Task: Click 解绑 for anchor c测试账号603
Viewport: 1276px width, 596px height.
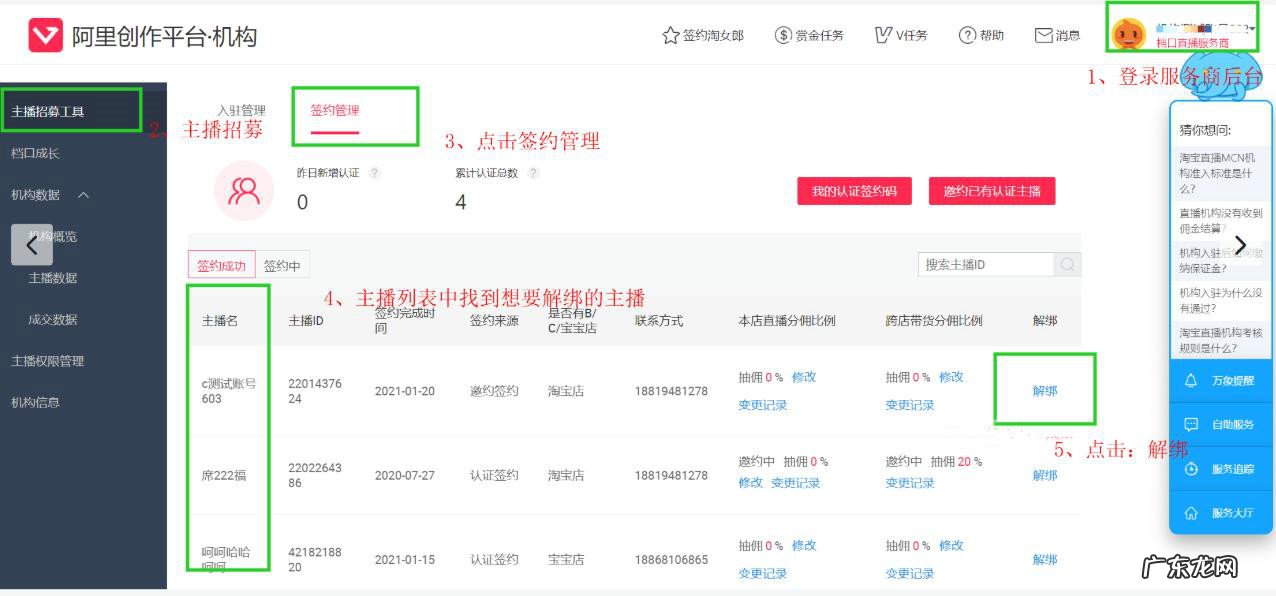Action: pyautogui.click(x=1043, y=390)
